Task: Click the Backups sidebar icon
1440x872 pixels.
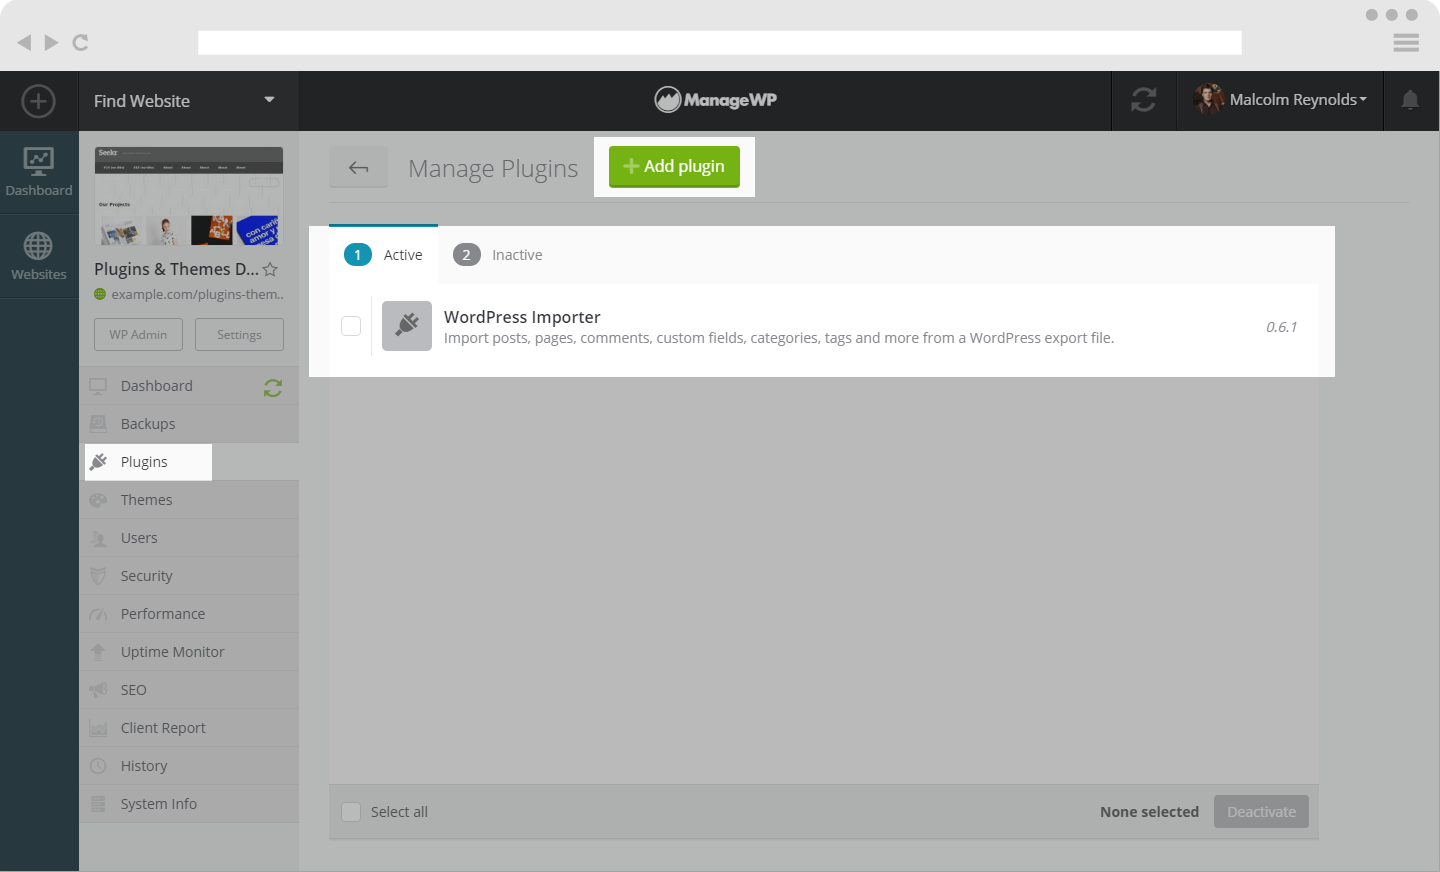Action: [x=98, y=424]
